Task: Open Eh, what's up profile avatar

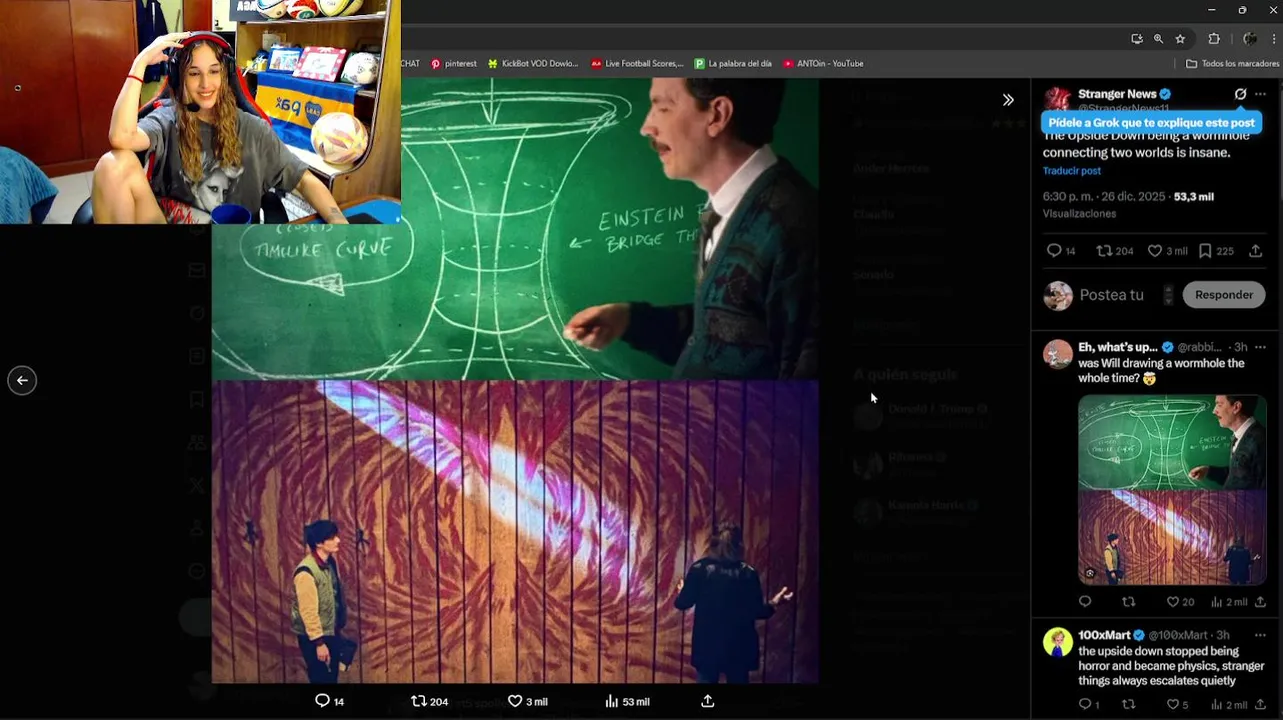Action: click(x=1057, y=354)
